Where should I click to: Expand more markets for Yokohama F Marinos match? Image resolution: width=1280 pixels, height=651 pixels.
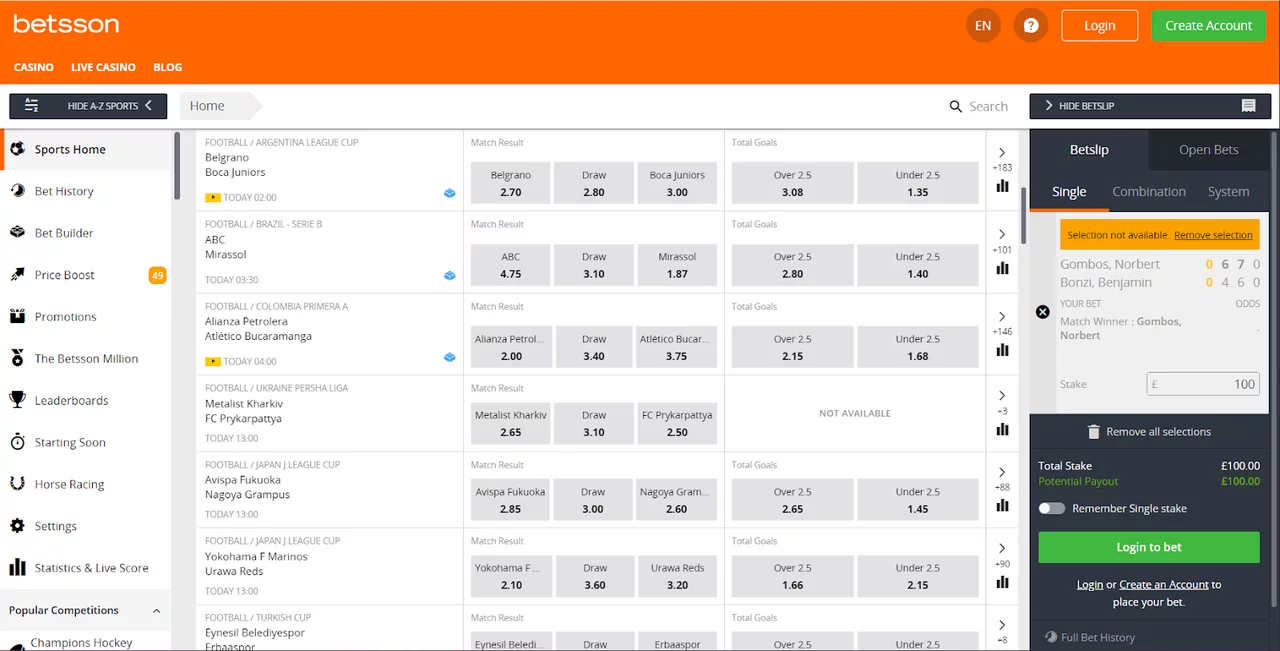tap(1002, 548)
